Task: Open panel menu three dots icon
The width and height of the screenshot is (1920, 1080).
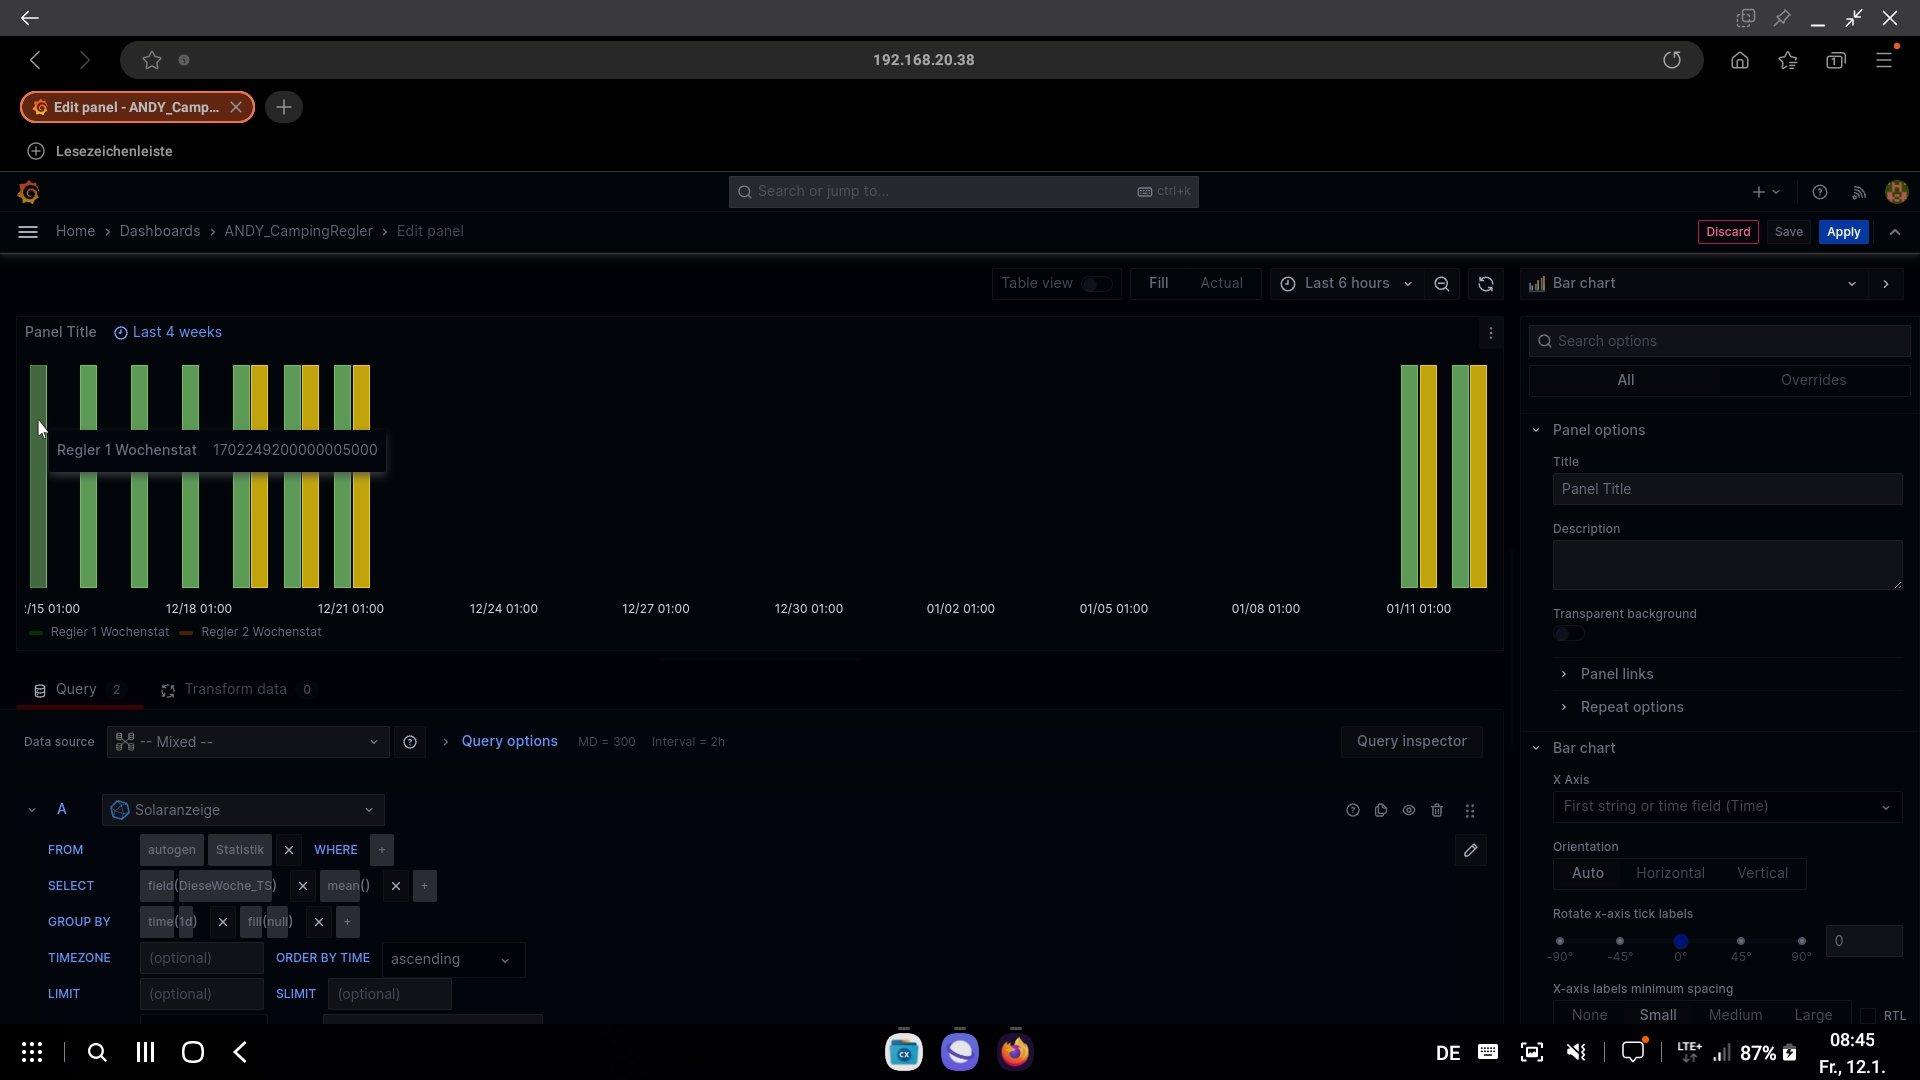Action: 1490,333
